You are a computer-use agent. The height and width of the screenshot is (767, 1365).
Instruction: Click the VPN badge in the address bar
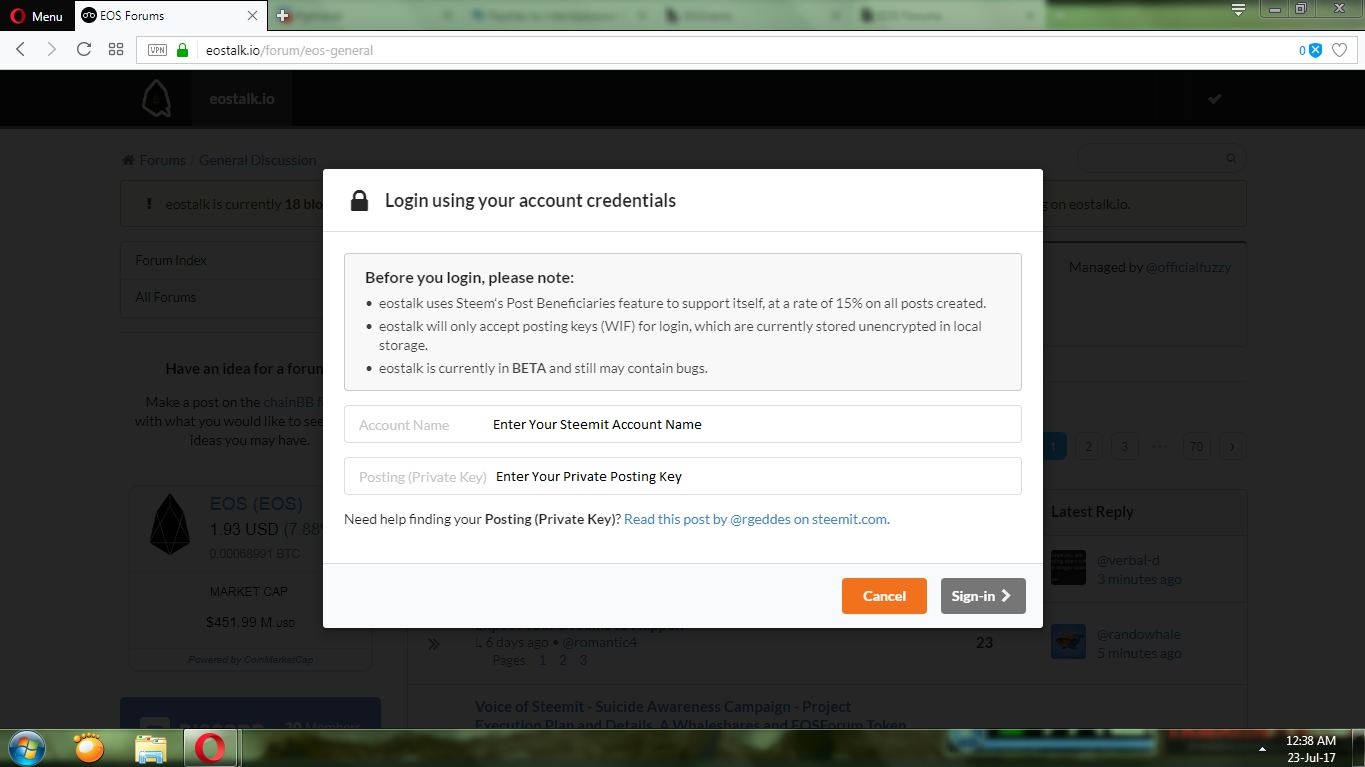pyautogui.click(x=157, y=49)
